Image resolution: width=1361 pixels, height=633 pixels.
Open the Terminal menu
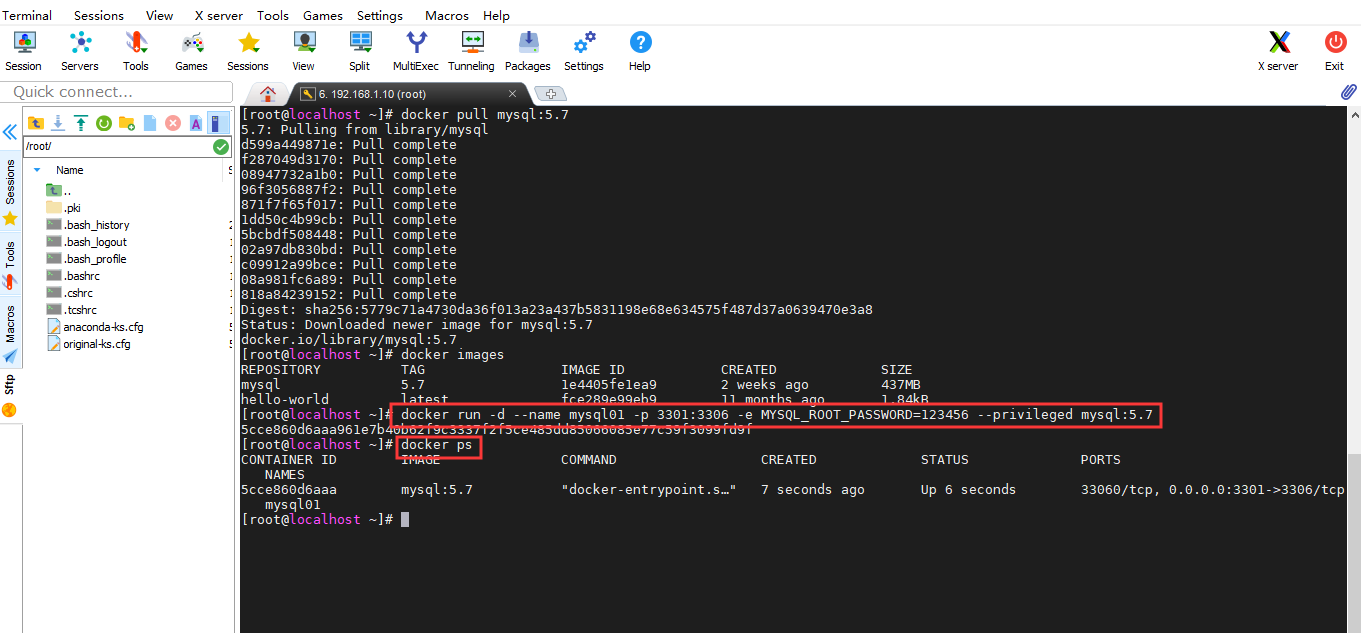(x=27, y=15)
